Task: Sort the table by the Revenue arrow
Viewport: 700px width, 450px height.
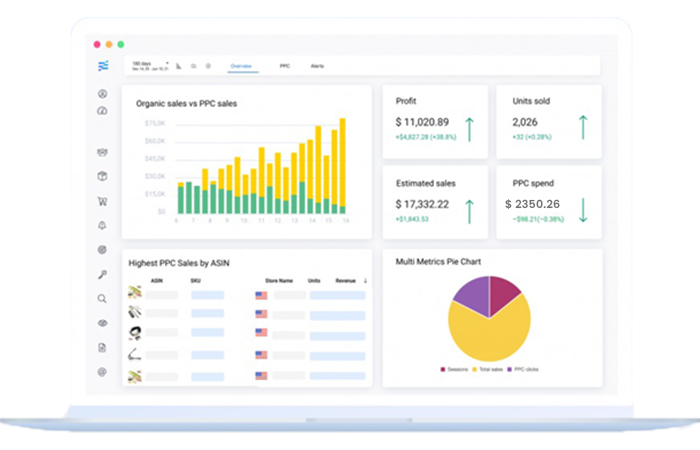Action: [x=364, y=281]
